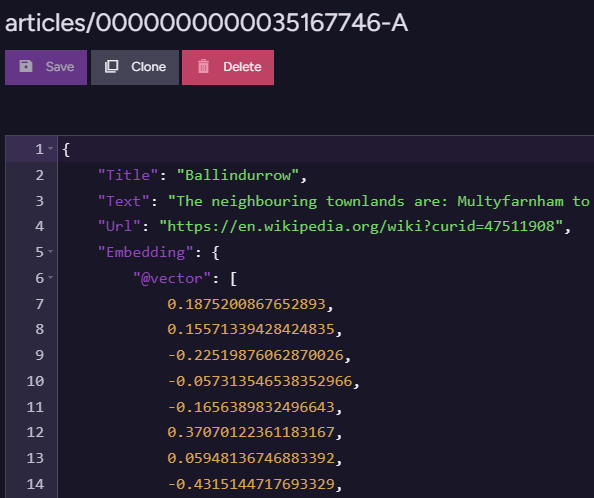Screen dimensions: 594x498
Task: Click the document ID title heading
Action: (x=206, y=23)
